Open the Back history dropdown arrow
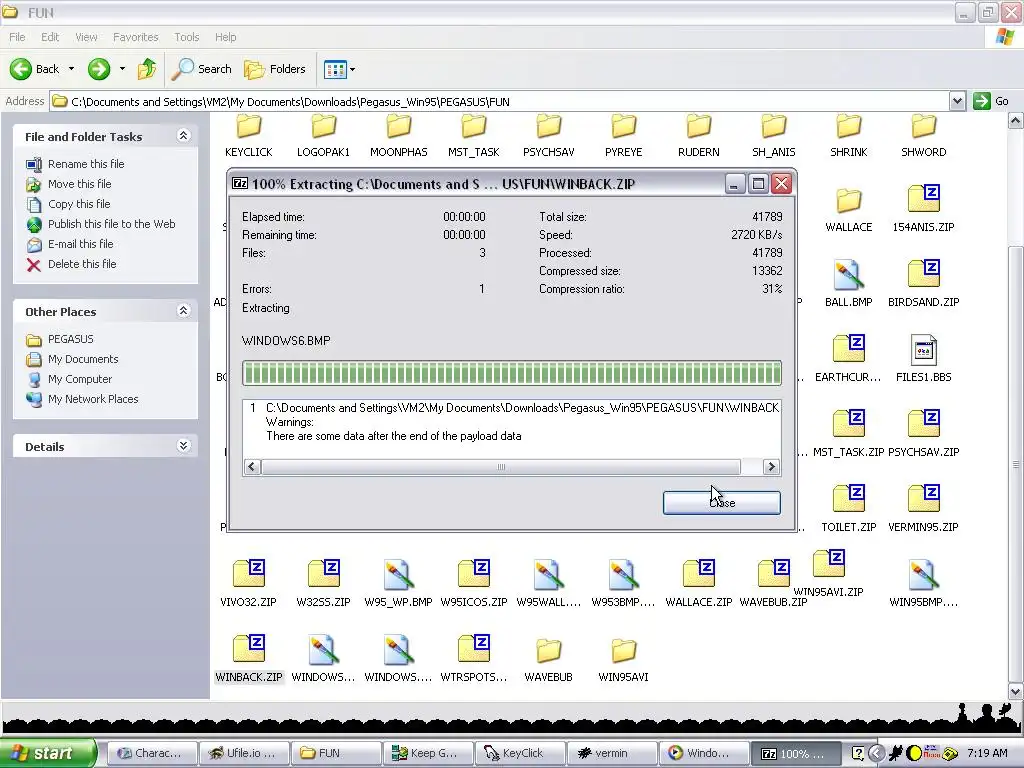 pos(71,69)
